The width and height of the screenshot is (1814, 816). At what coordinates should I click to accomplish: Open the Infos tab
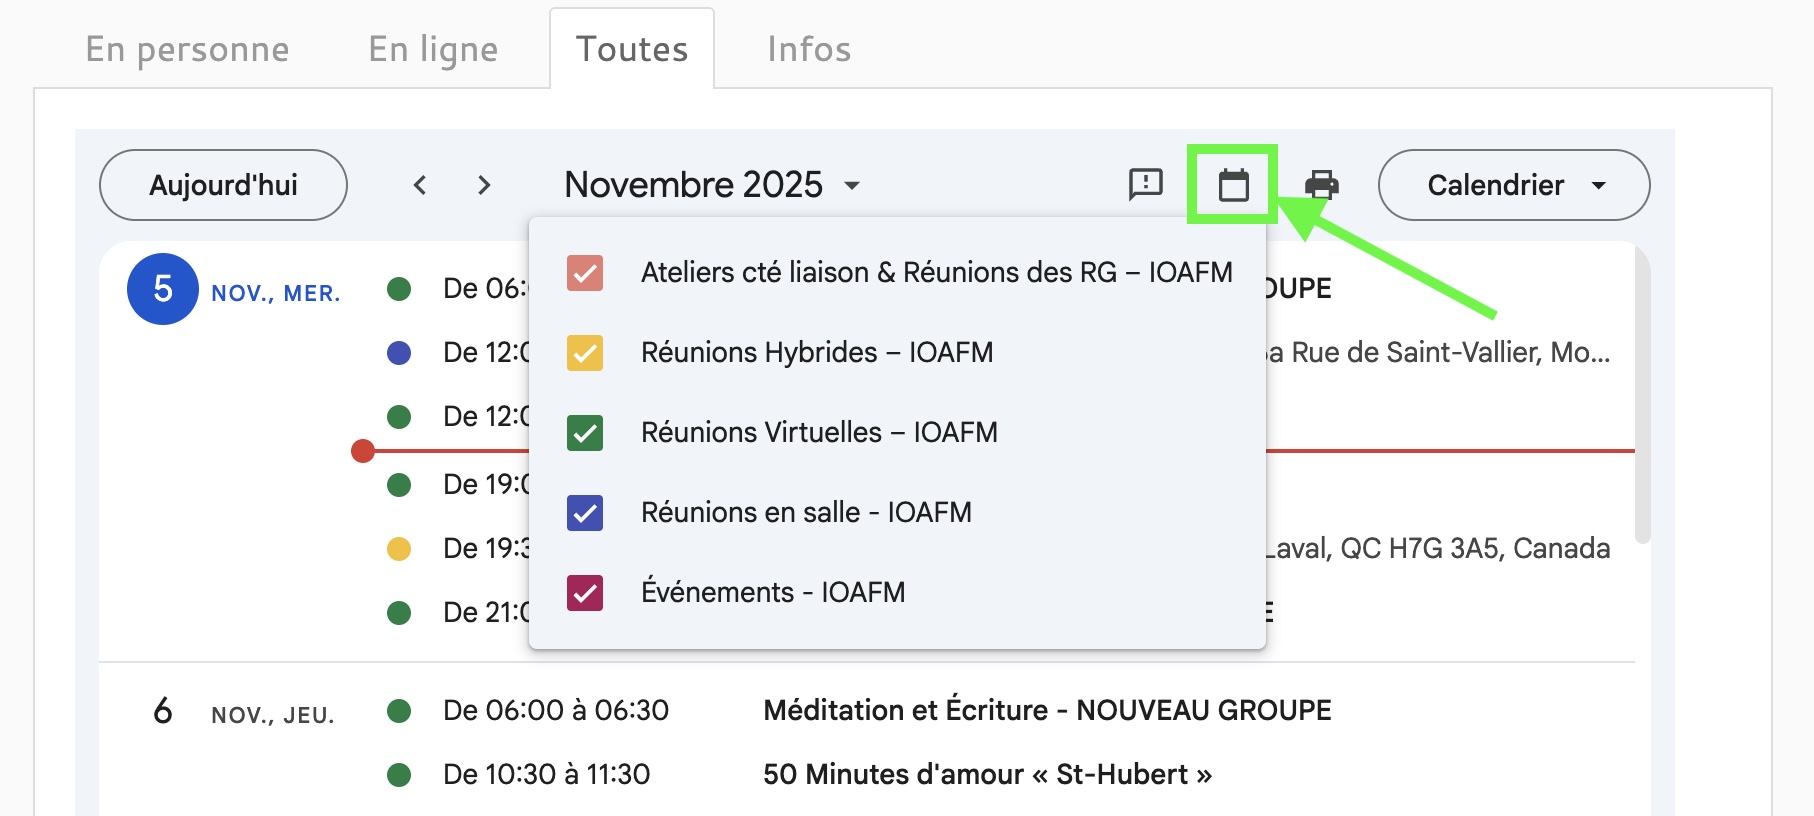(809, 49)
